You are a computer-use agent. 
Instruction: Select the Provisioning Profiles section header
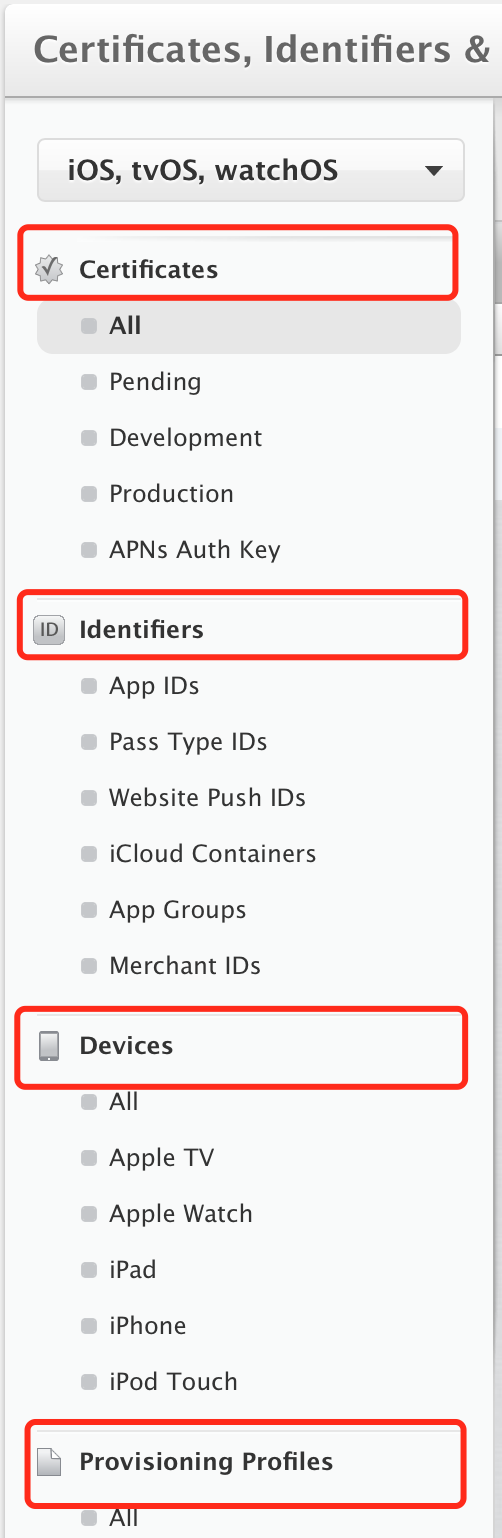[x=206, y=1462]
